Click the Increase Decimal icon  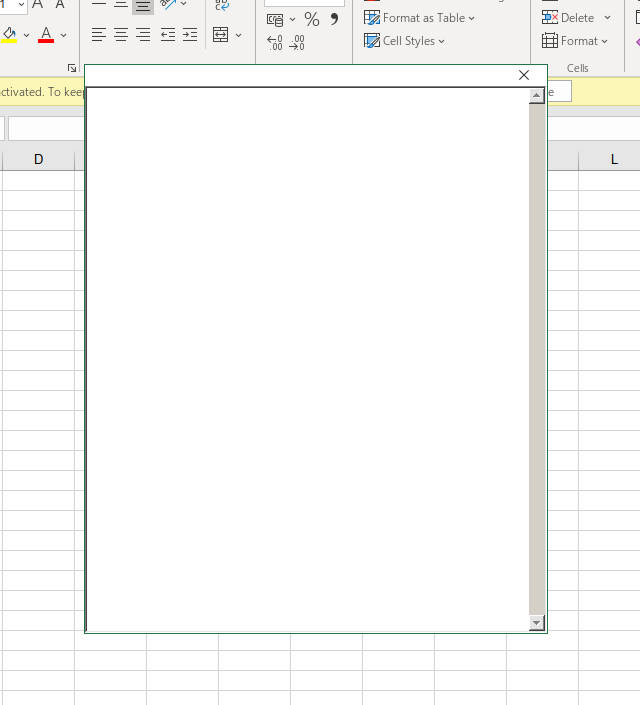coord(275,43)
